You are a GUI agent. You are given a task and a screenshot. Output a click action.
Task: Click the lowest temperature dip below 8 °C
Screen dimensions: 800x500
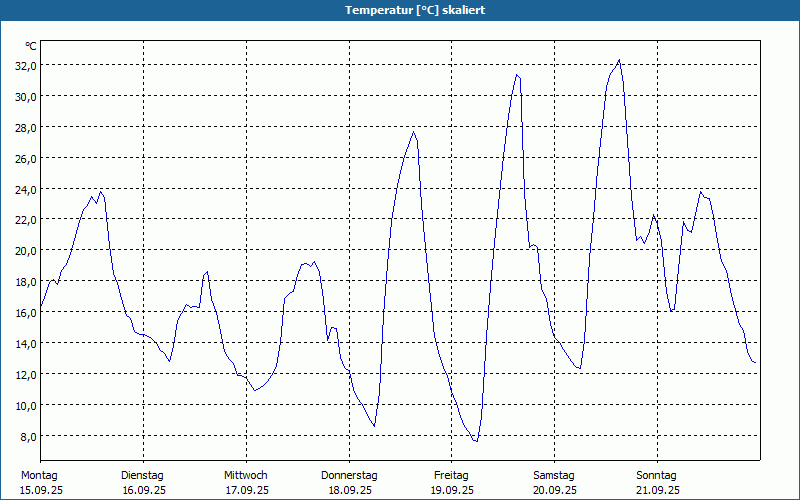(477, 441)
